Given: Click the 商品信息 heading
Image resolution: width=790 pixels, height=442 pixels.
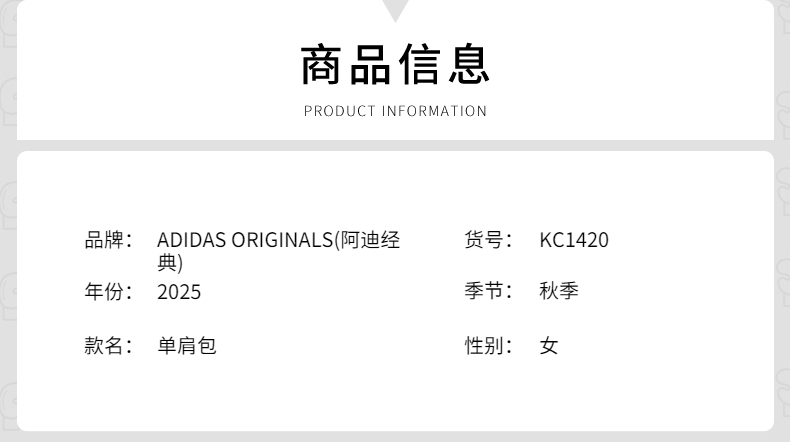Looking at the screenshot, I should click(x=396, y=64).
